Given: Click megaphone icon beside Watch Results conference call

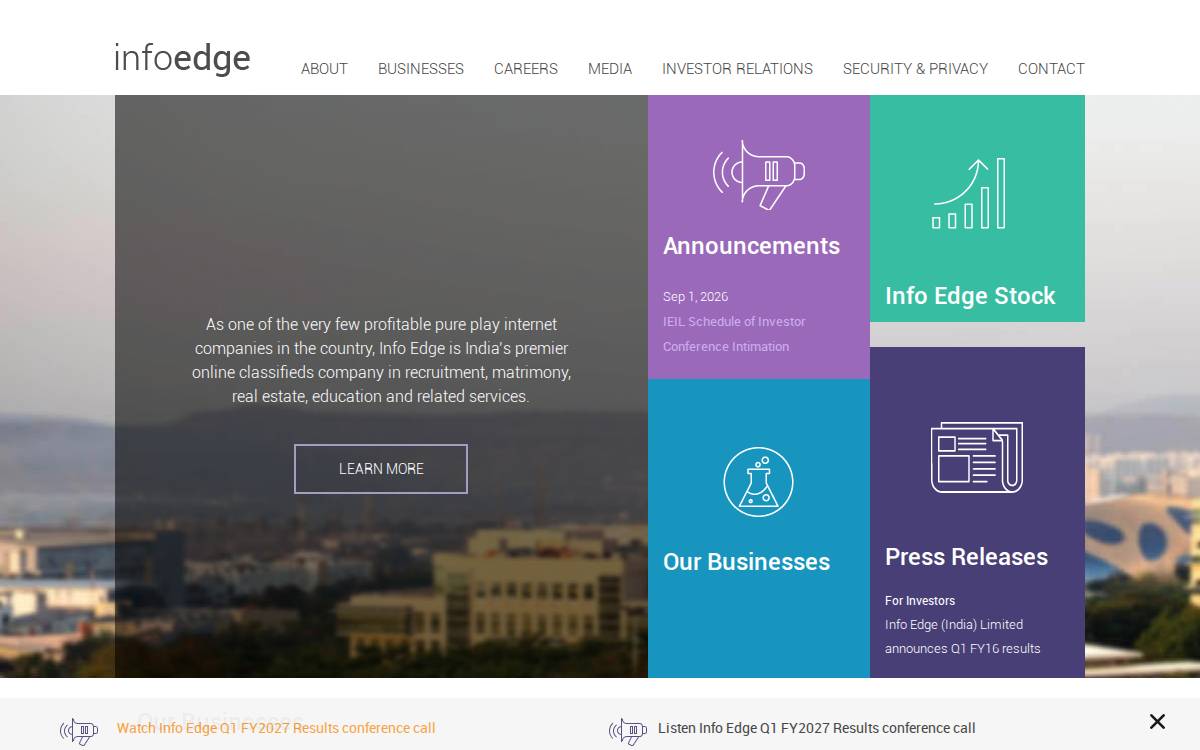Looking at the screenshot, I should point(79,731).
